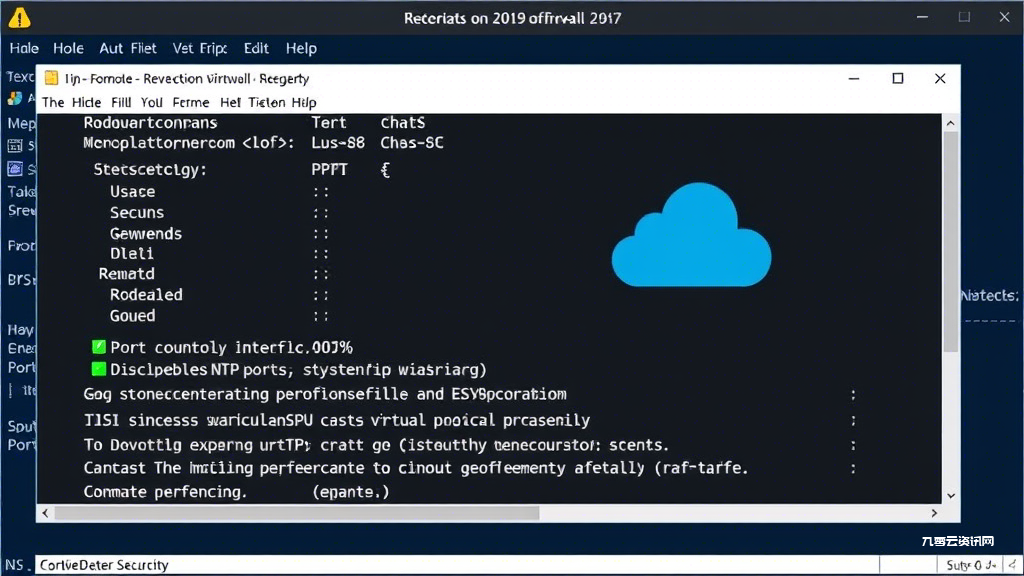Image resolution: width=1024 pixels, height=576 pixels.
Task: Click the PPFT value
Action: 329,170
